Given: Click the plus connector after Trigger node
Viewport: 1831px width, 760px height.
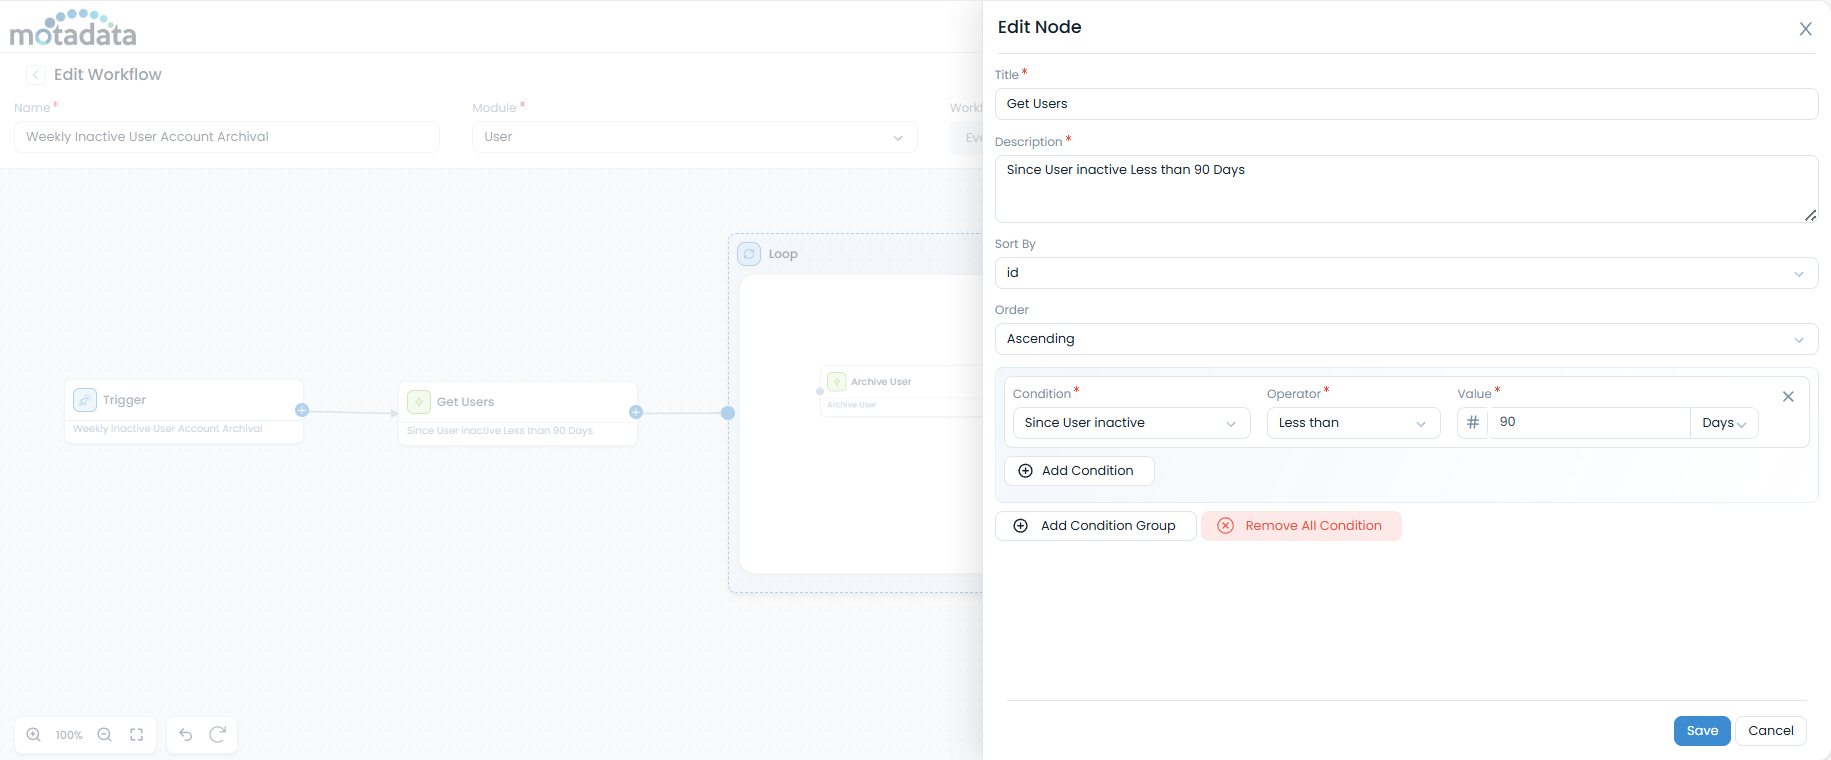Looking at the screenshot, I should coord(302,410).
